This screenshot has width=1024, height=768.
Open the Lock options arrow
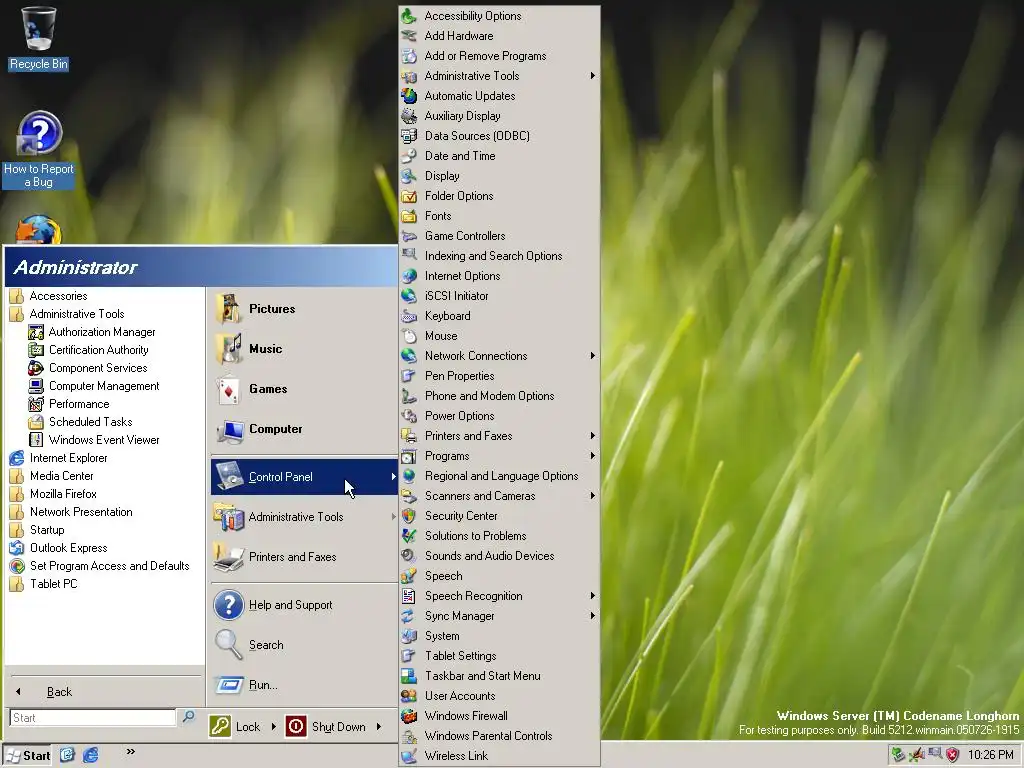click(x=273, y=727)
